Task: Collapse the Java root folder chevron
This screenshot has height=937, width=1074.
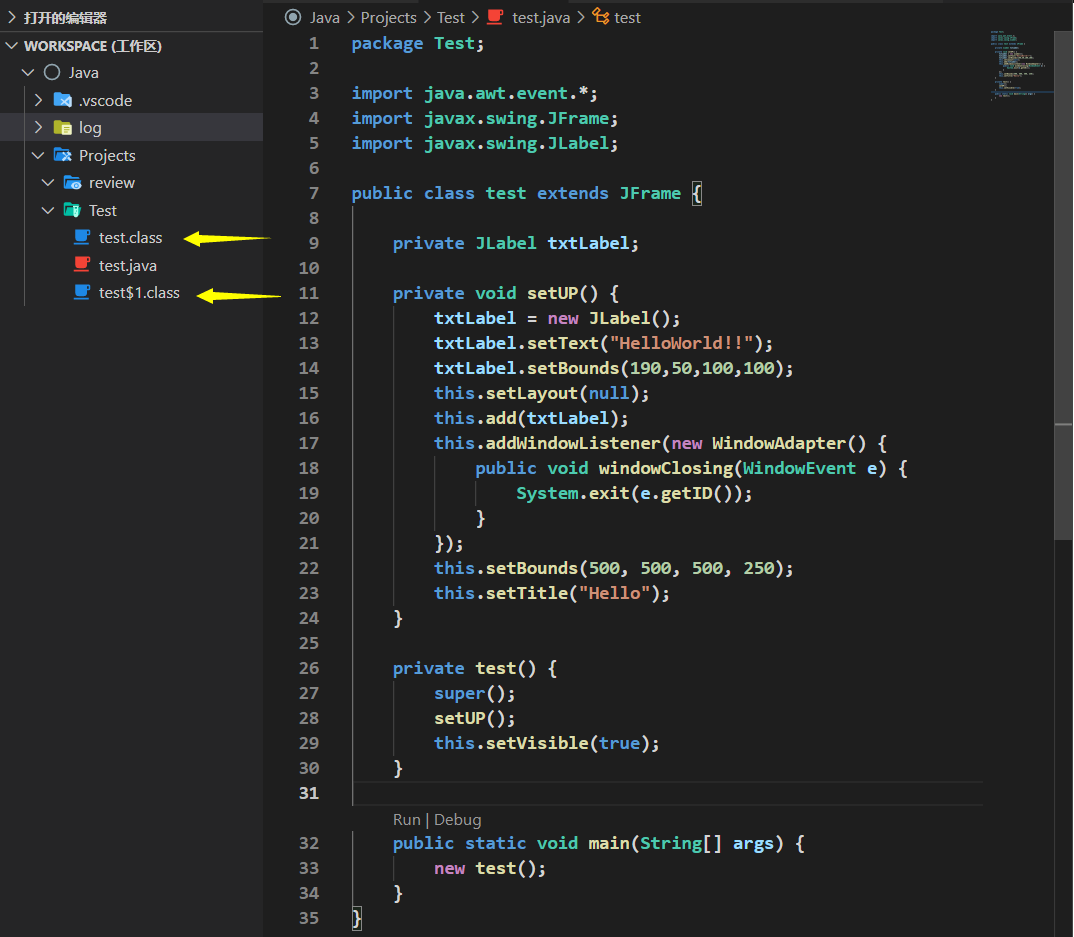Action: click(x=28, y=73)
